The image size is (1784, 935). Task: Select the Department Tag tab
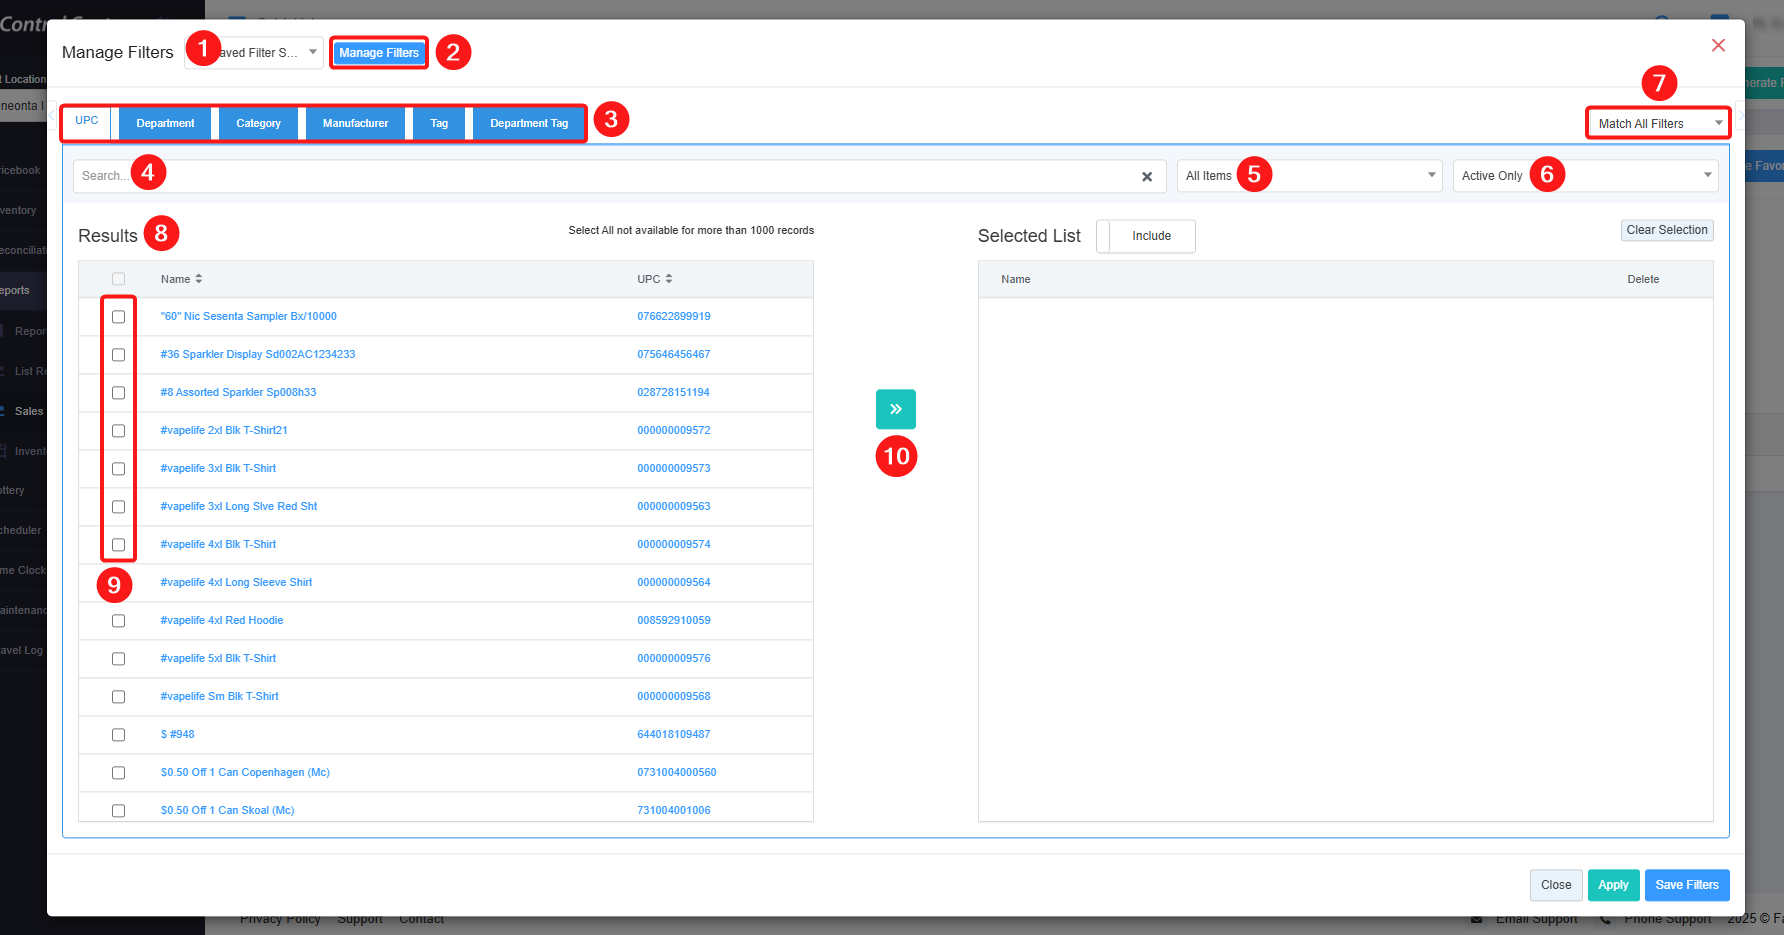(x=529, y=124)
